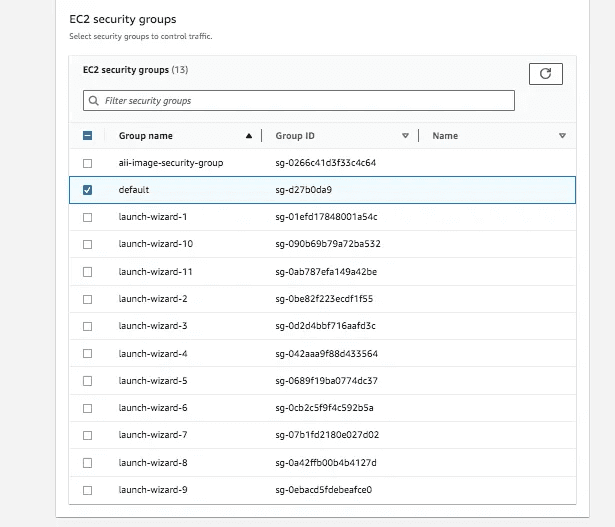Uncheck the default security group checkbox
The width and height of the screenshot is (615, 527).
(87, 190)
